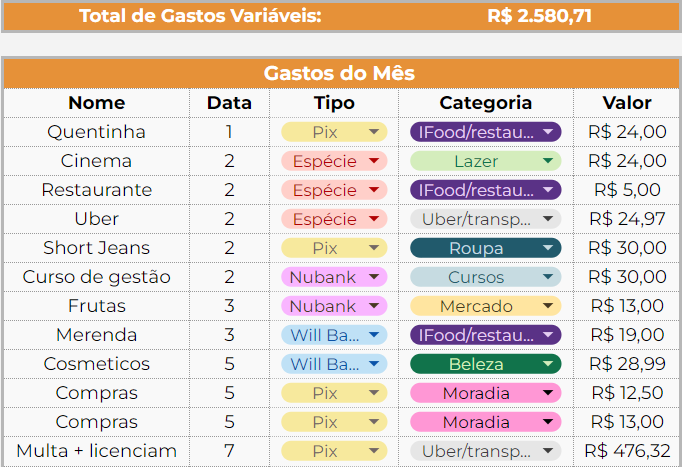Select the R$ 476,32 value cell

point(627,451)
